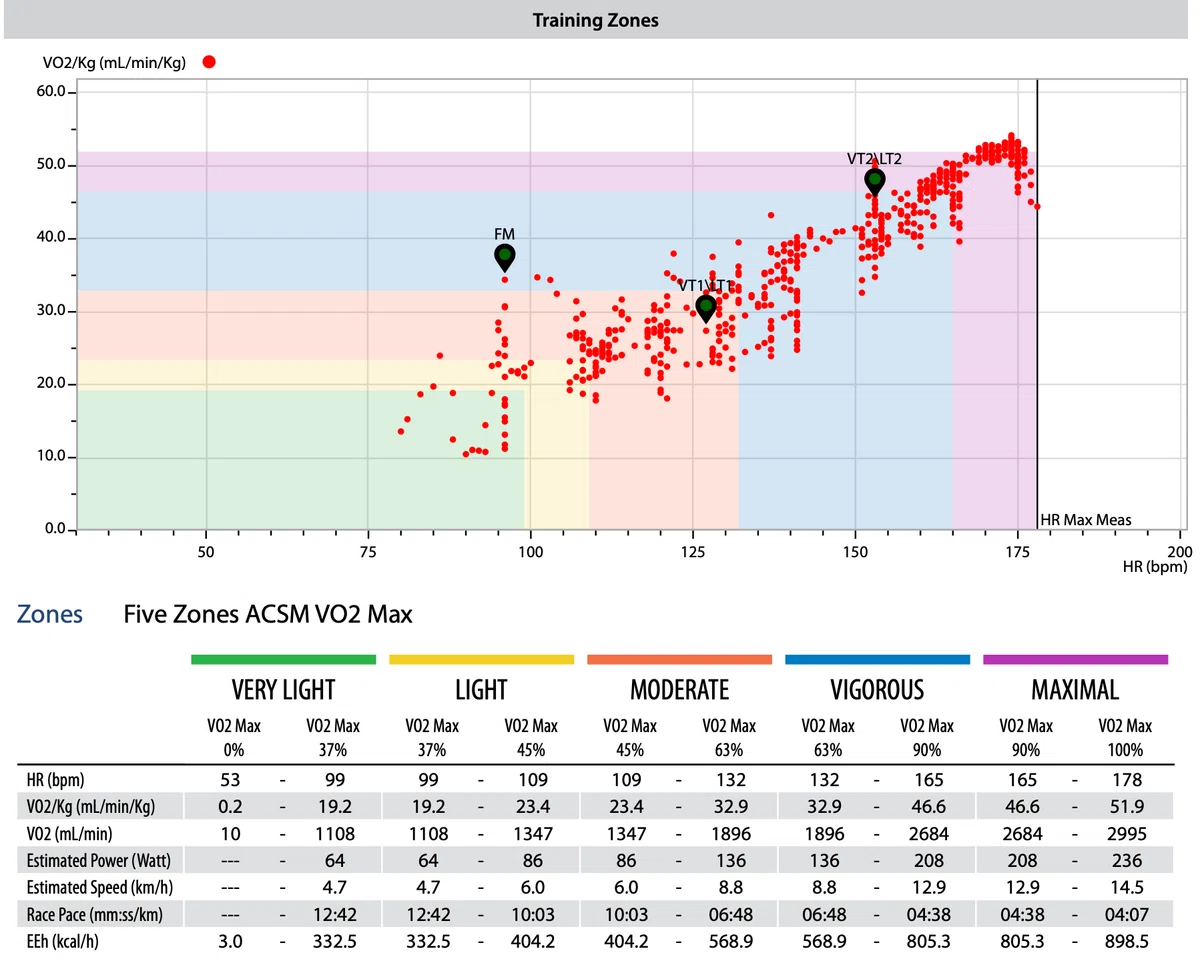The image size is (1200, 973).
Task: Select the MODERATE column header
Action: click(679, 690)
